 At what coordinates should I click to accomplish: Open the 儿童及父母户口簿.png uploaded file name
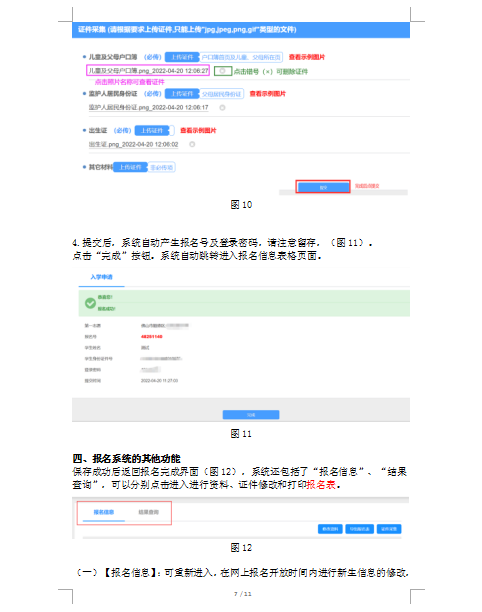[148, 71]
